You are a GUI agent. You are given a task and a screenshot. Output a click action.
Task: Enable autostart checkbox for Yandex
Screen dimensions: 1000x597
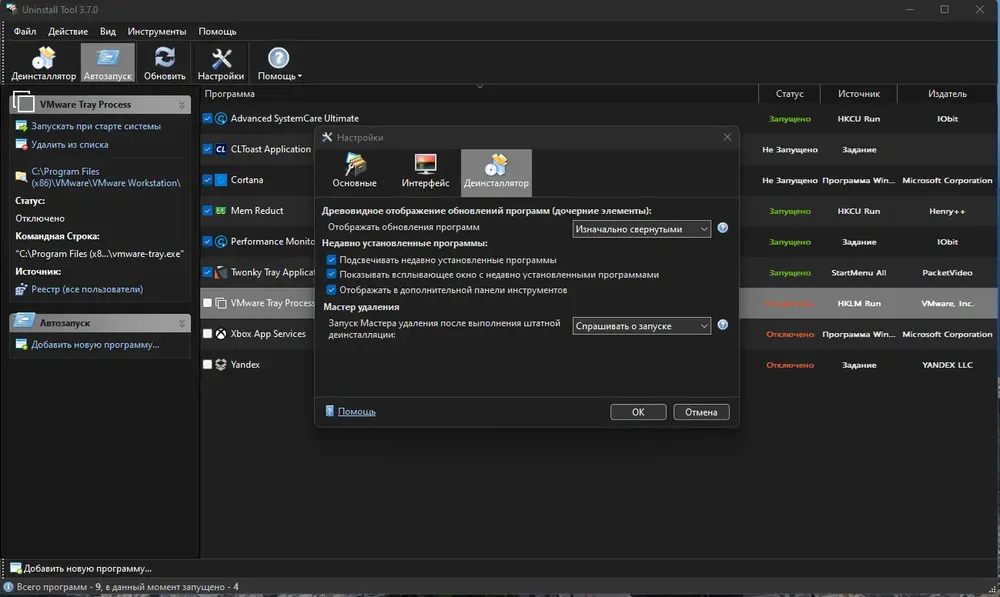pyautogui.click(x=207, y=364)
